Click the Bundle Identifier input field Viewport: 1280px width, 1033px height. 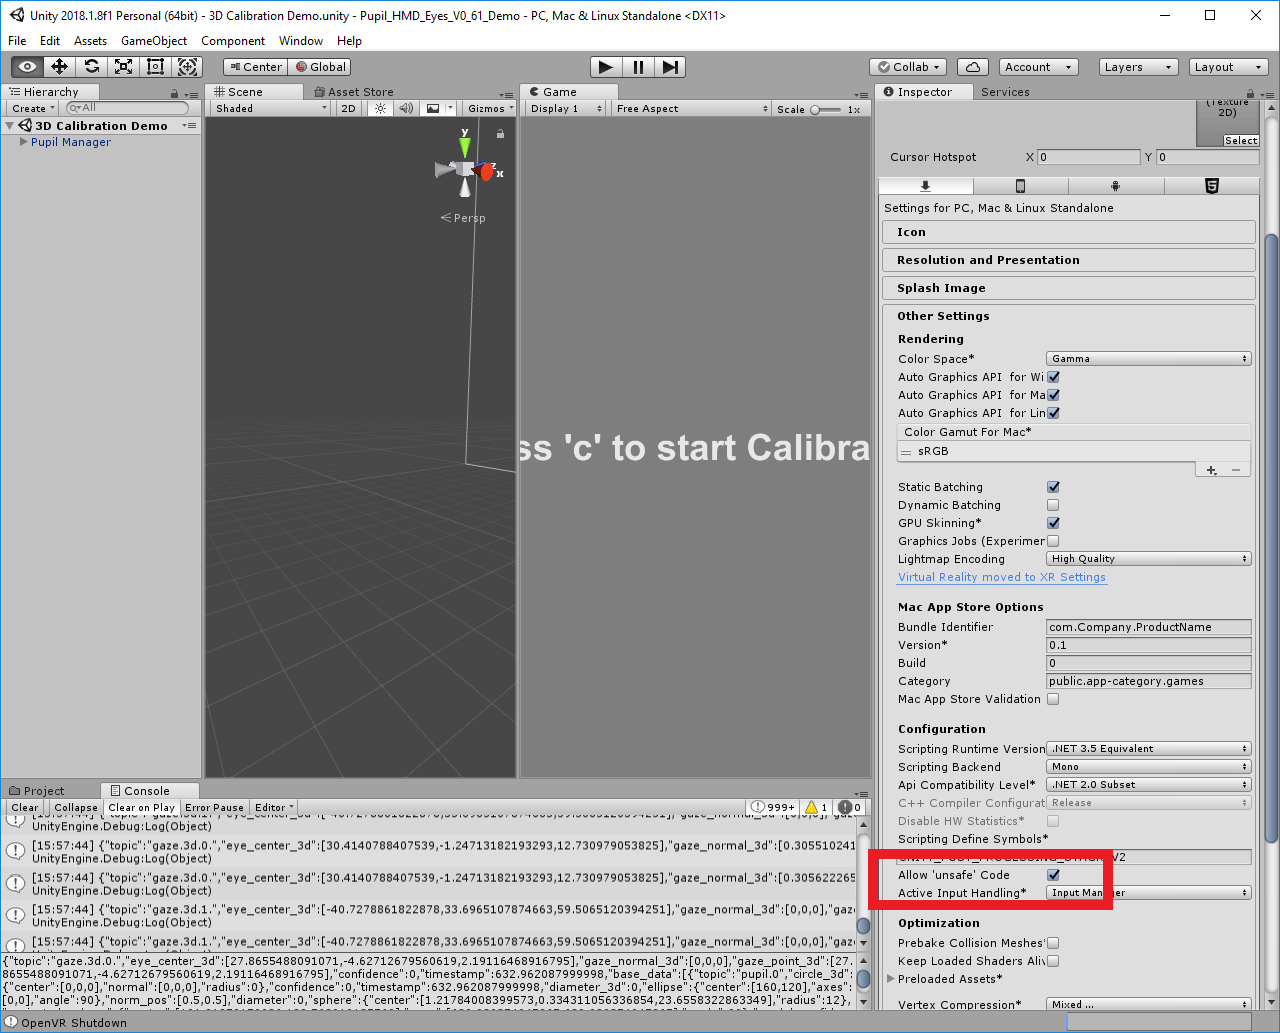click(x=1149, y=627)
